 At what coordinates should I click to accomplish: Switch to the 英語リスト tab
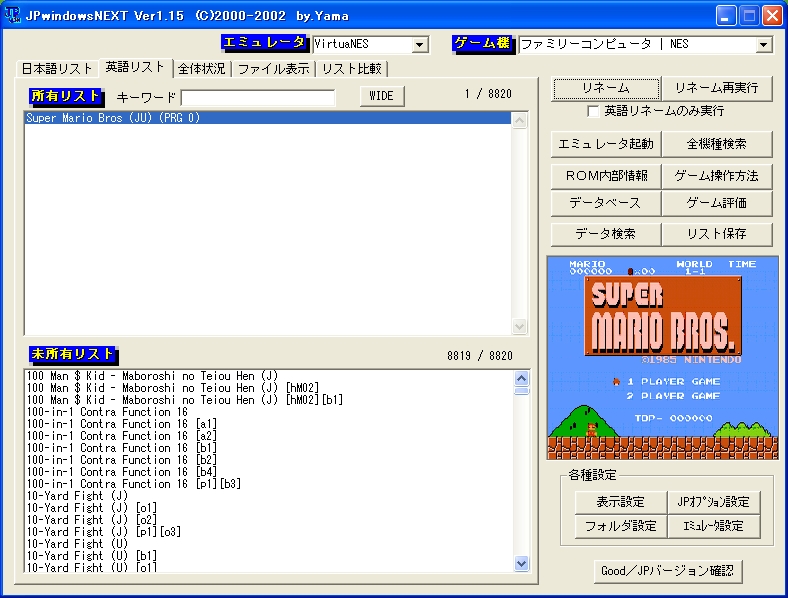[136, 67]
